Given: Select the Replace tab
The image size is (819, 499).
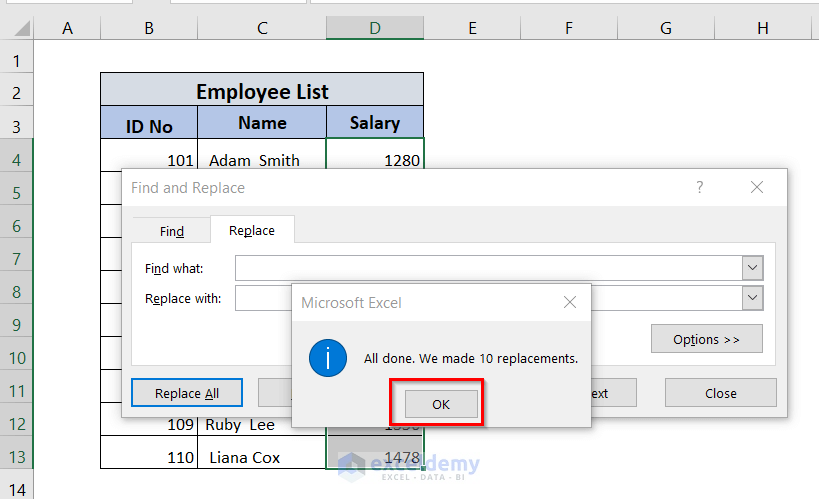Looking at the screenshot, I should (x=252, y=230).
